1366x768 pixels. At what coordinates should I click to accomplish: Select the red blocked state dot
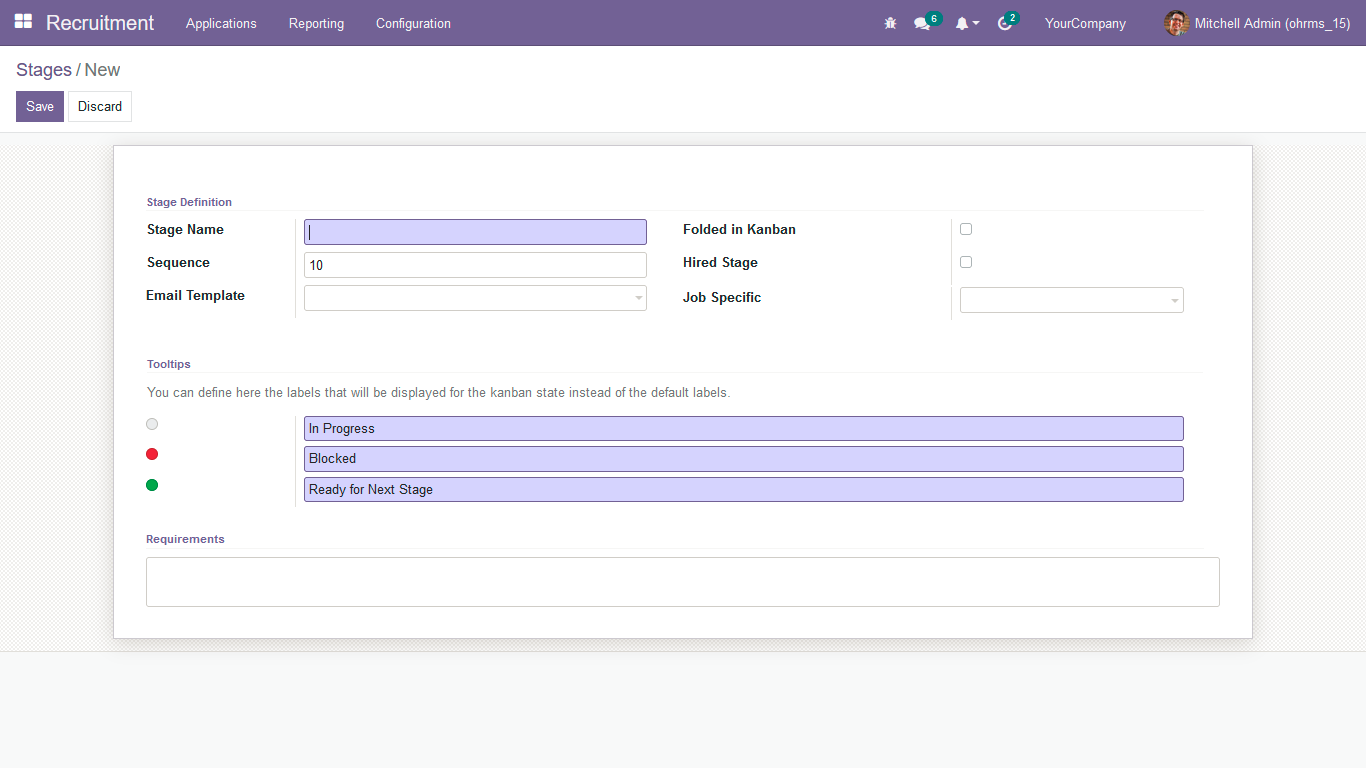click(x=152, y=454)
